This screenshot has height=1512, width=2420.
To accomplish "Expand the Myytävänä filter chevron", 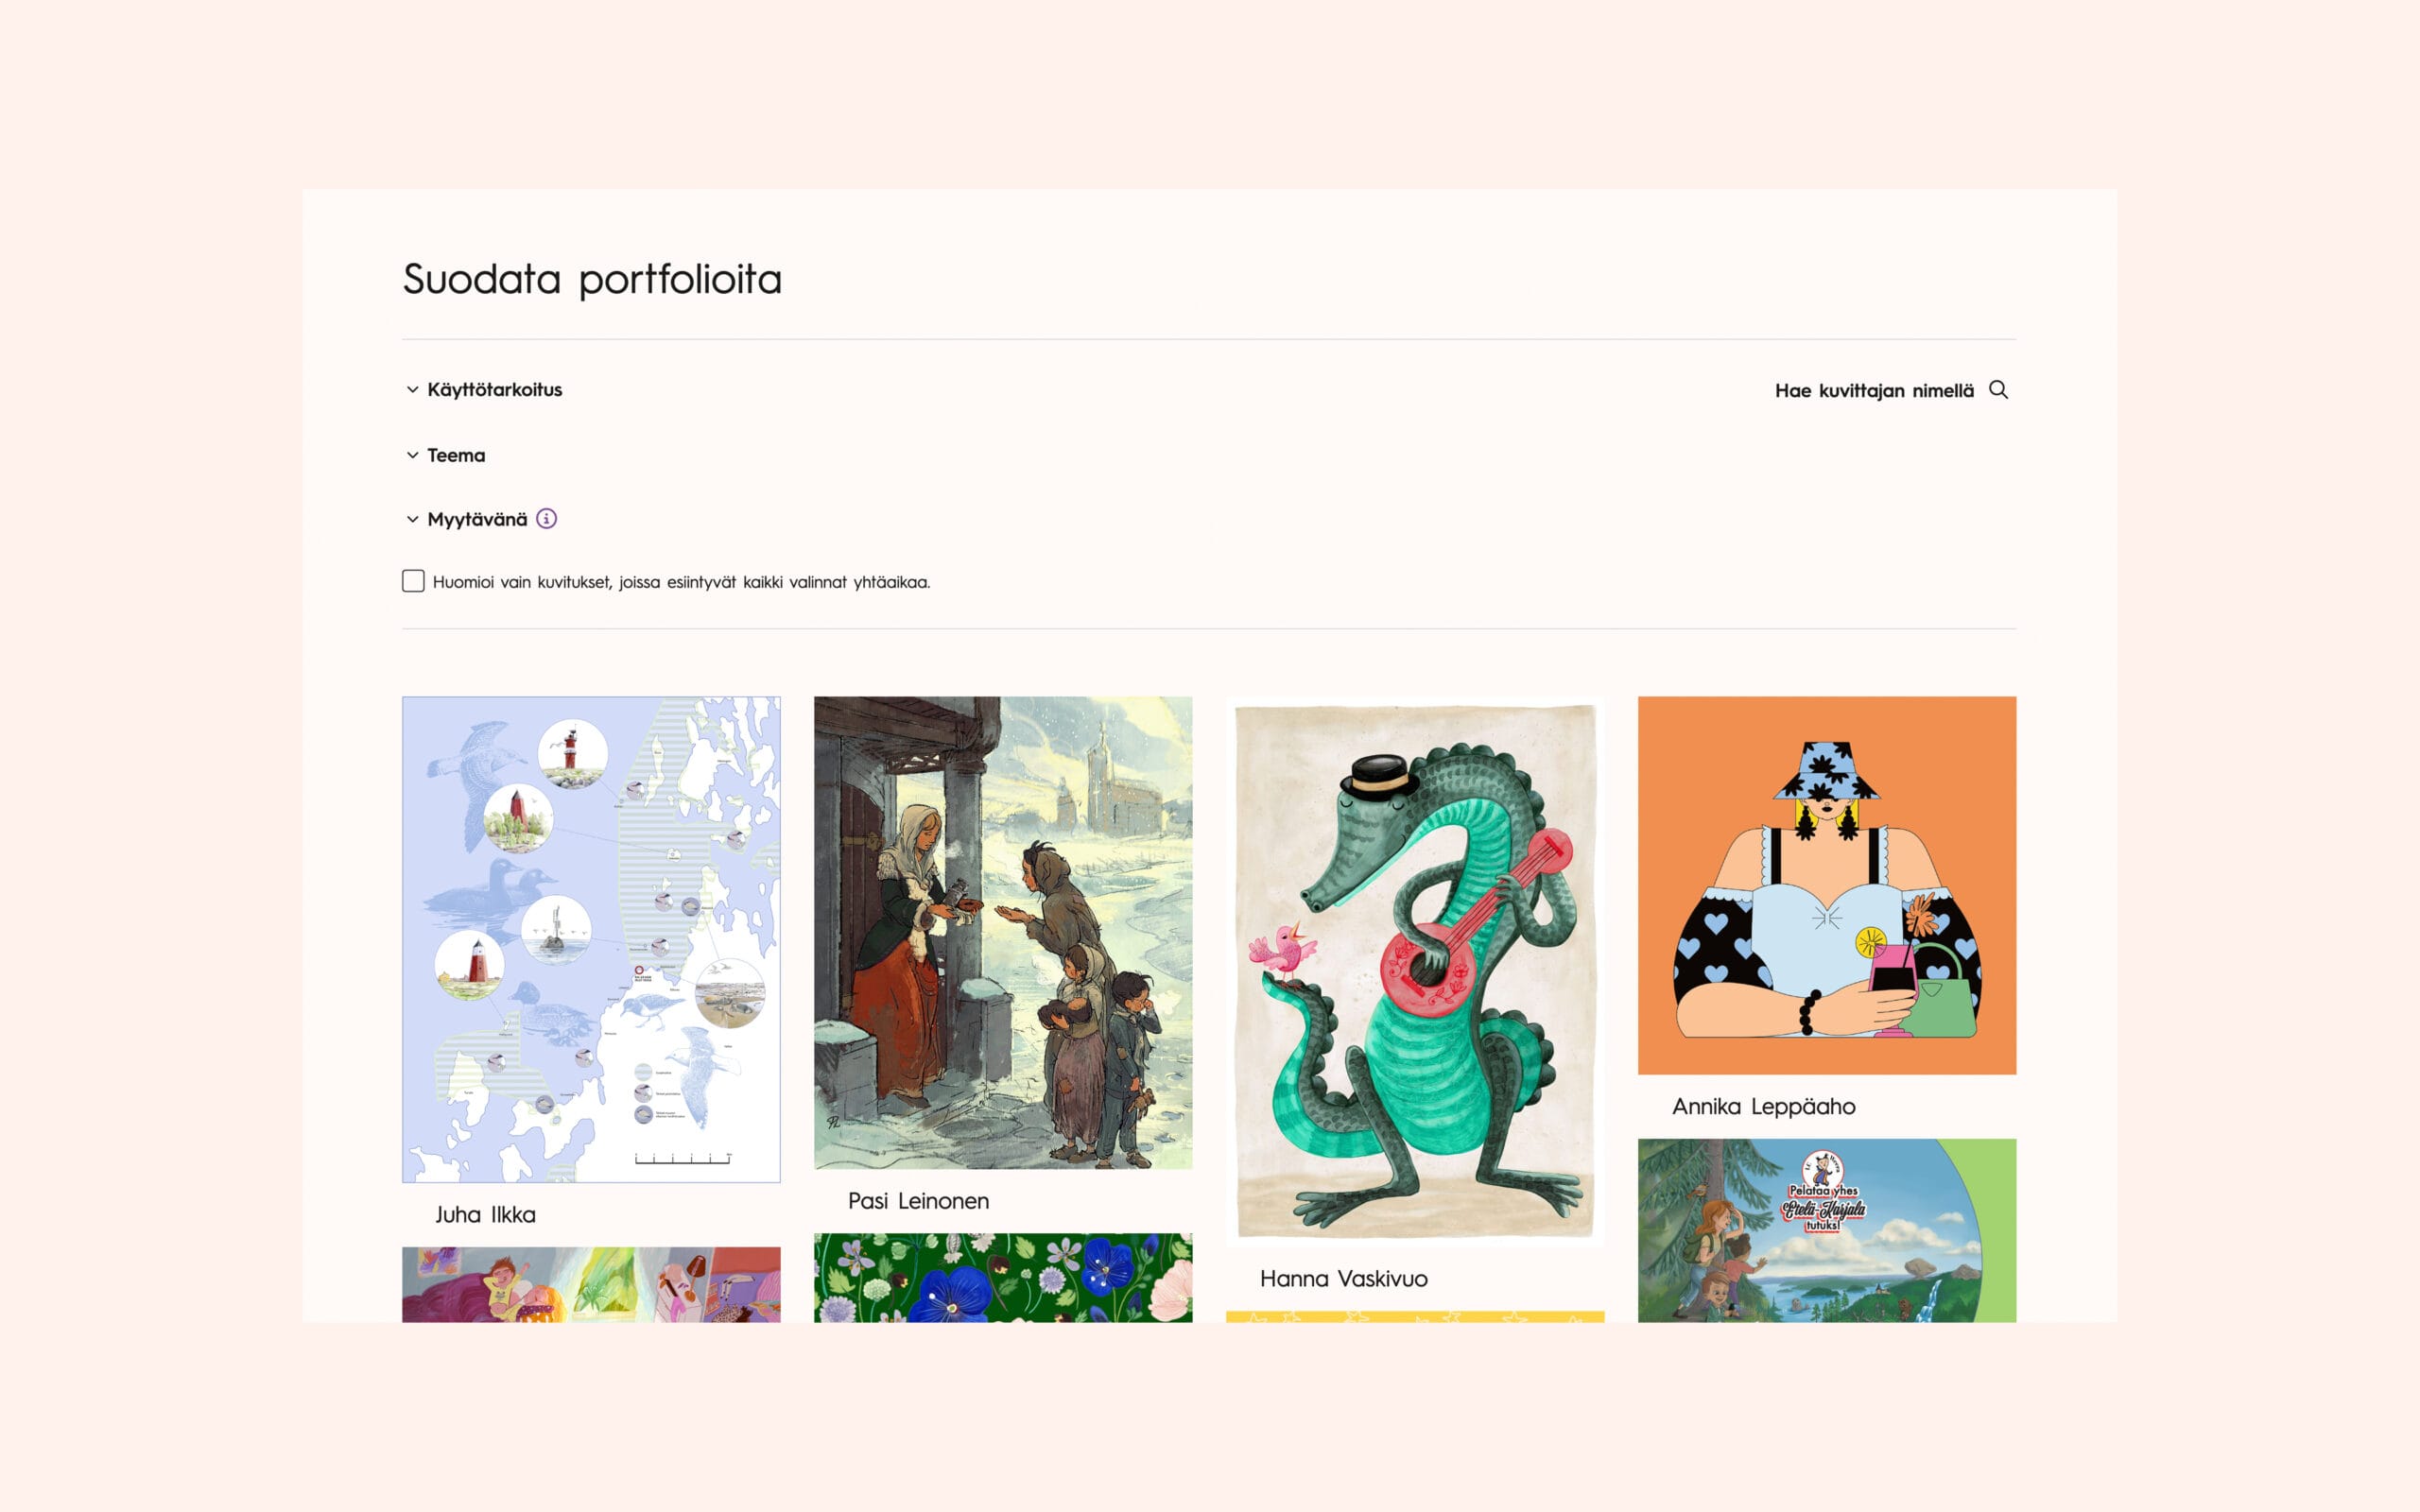I will [412, 519].
